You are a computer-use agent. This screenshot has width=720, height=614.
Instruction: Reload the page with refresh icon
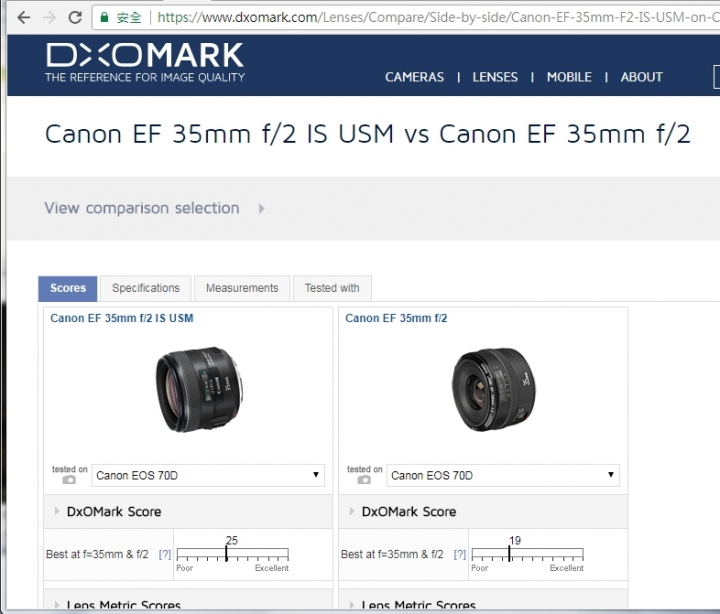[x=75, y=17]
